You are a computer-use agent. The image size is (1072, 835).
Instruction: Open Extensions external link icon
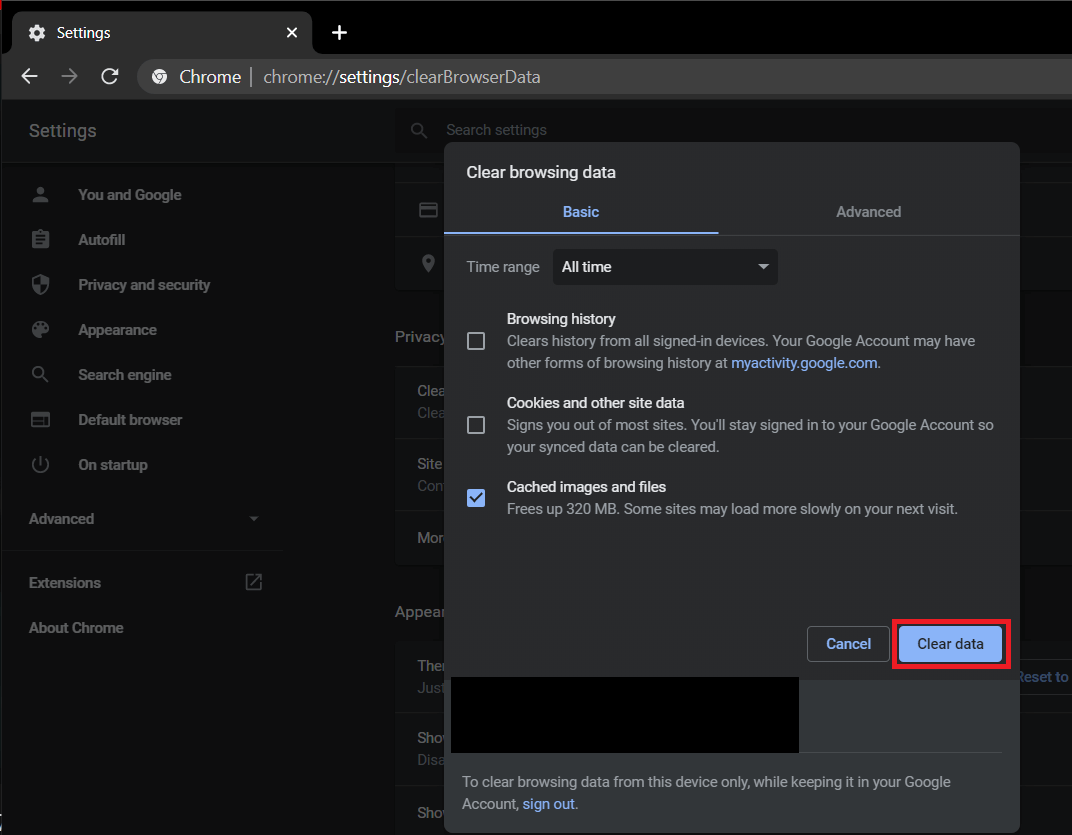point(254,582)
